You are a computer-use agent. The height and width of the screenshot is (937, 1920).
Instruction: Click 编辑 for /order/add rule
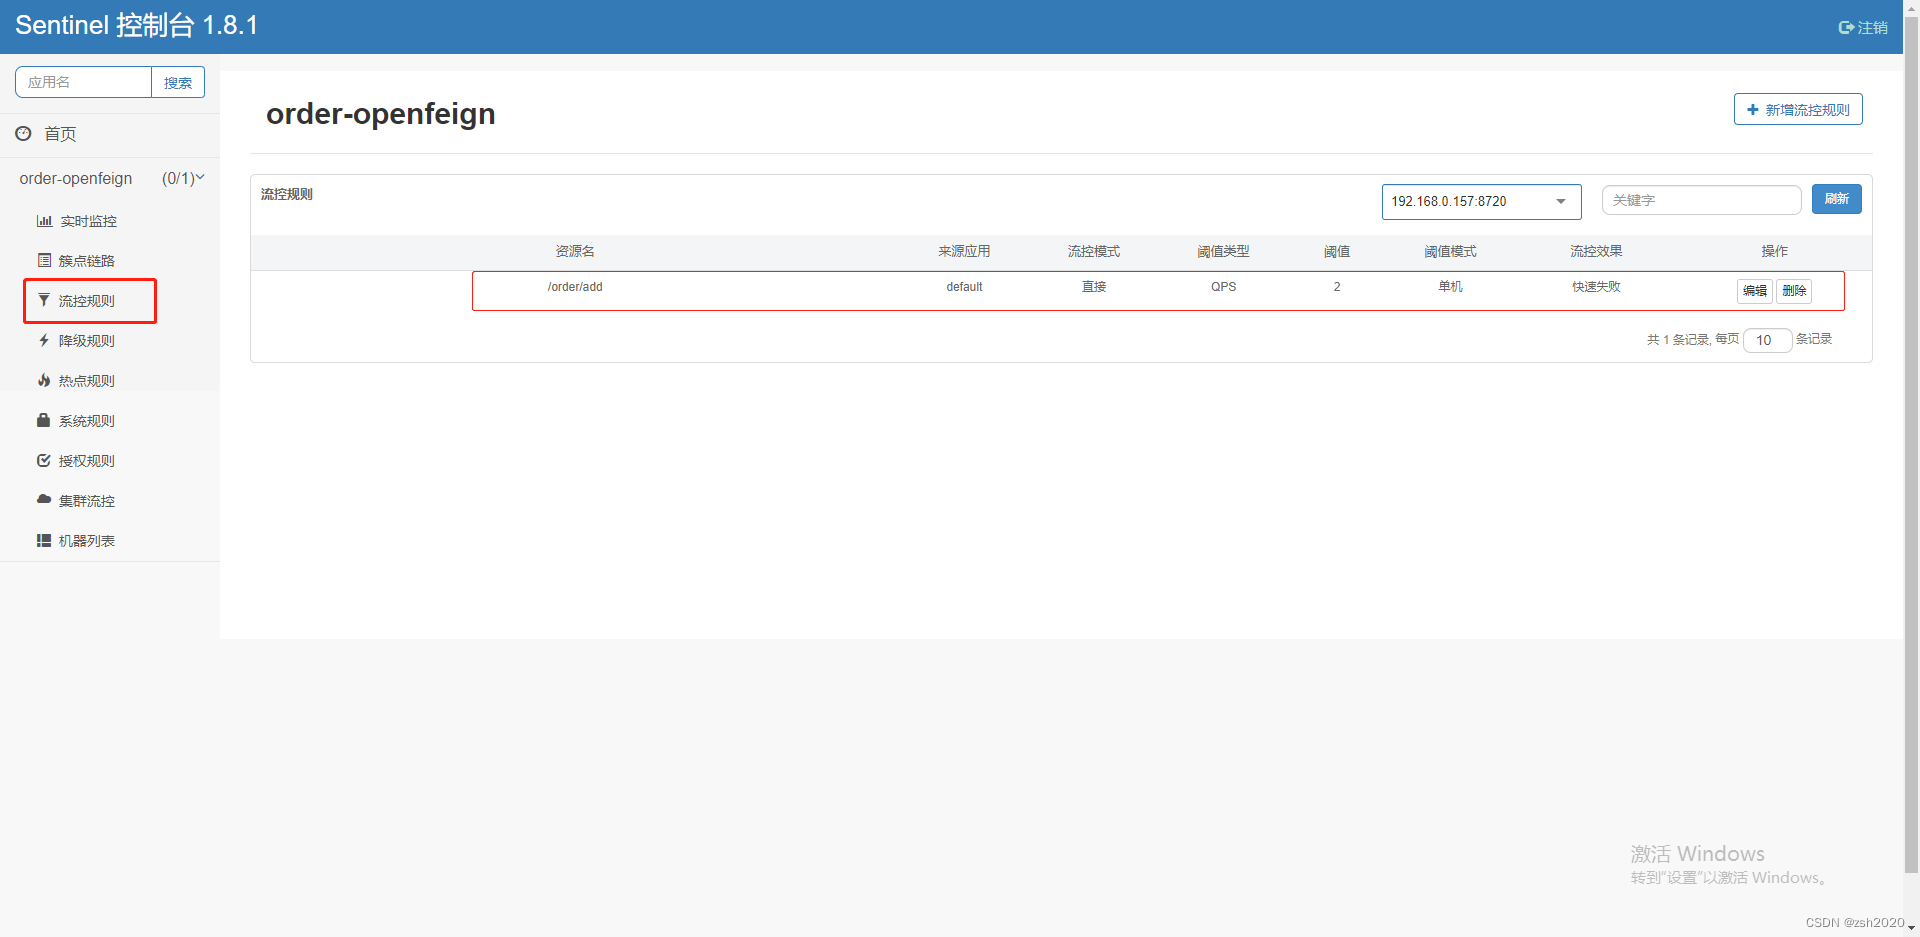click(1754, 291)
